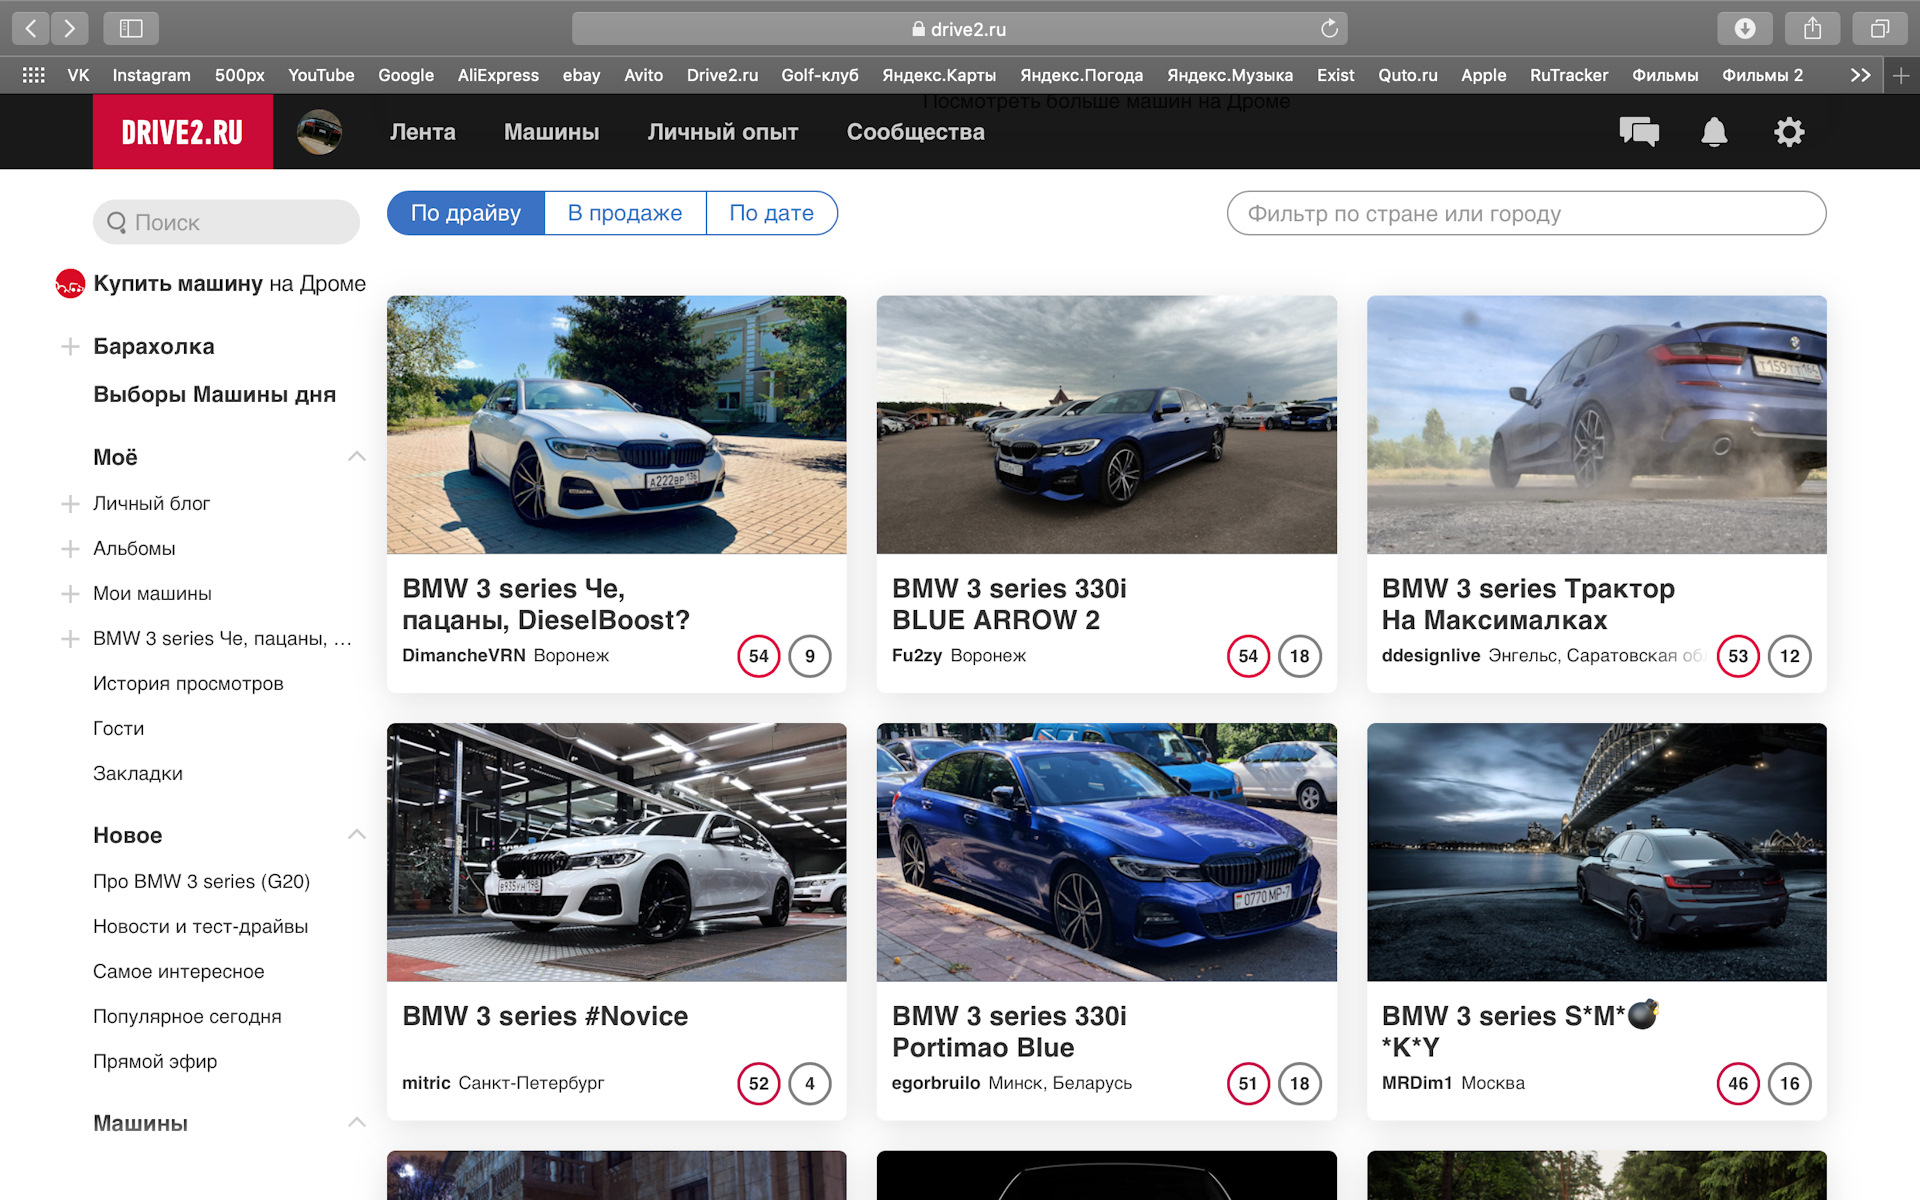This screenshot has height=1200, width=1920.
Task: Open Популярное сегодня link
Action: pos(187,1016)
